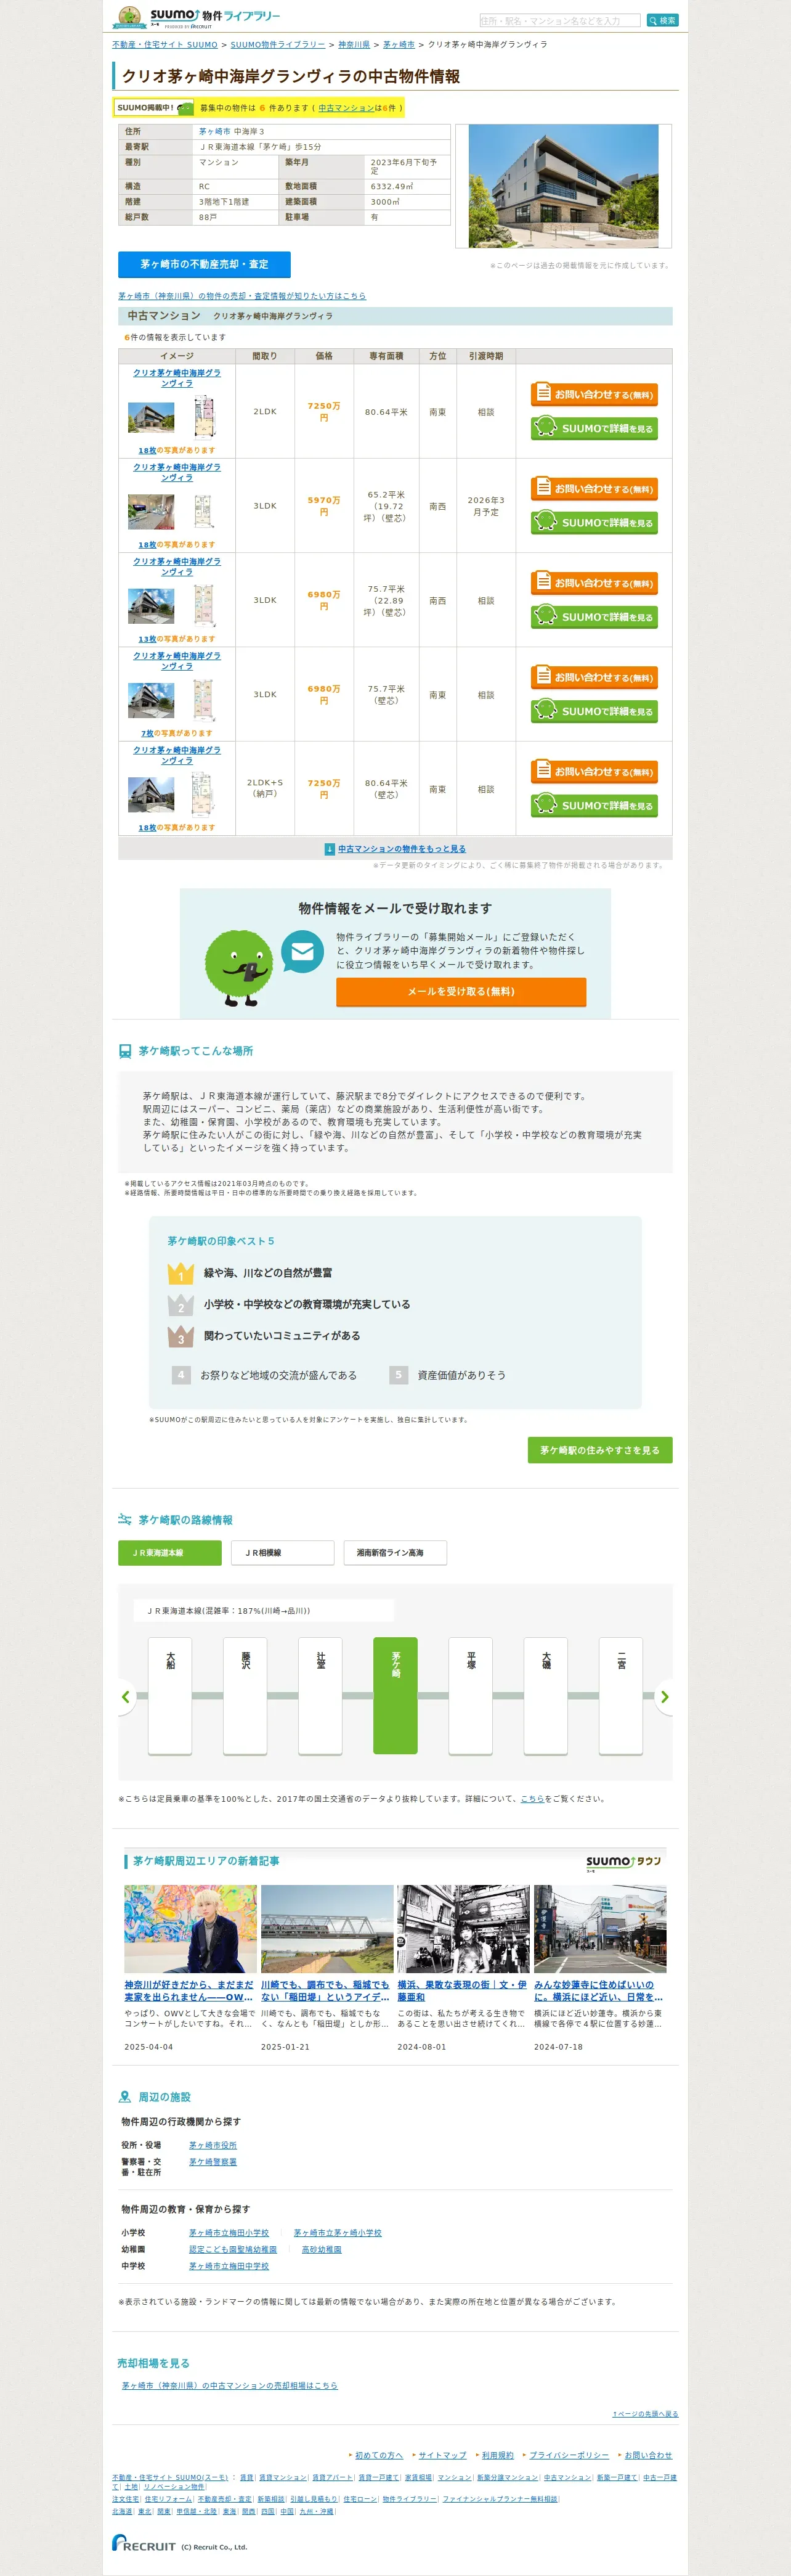Screen dimensions: 791x2576
Task: Open article みんな妙蓮寺に住めばいいのに
Action: point(599,1991)
